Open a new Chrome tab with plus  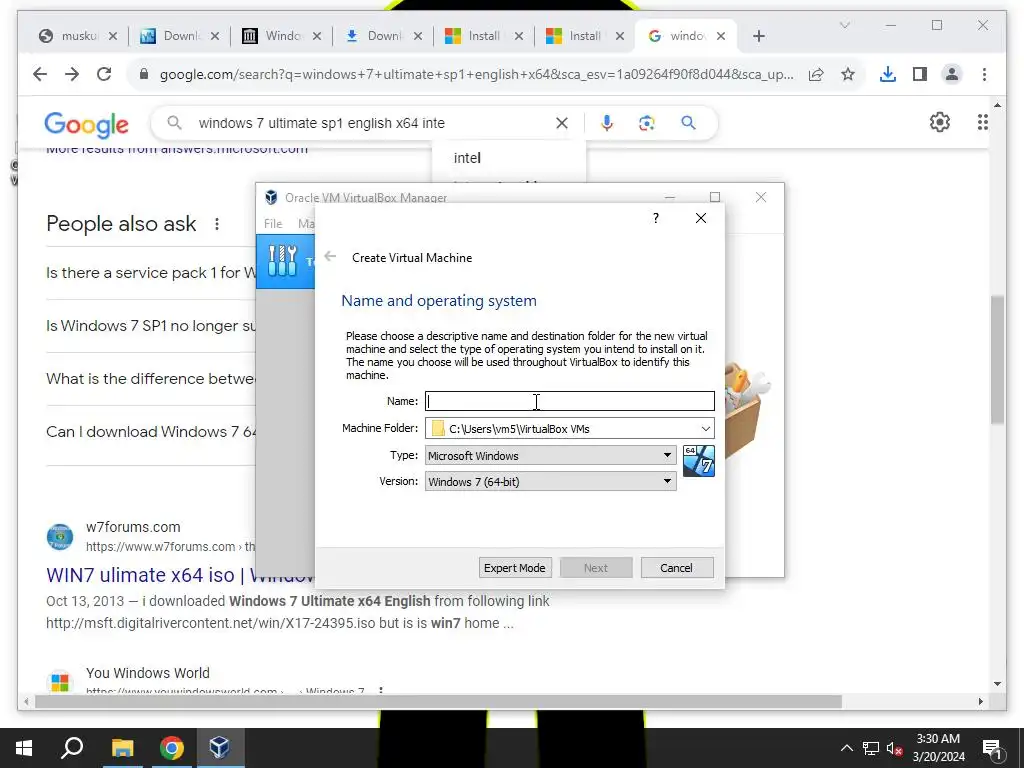(x=758, y=36)
